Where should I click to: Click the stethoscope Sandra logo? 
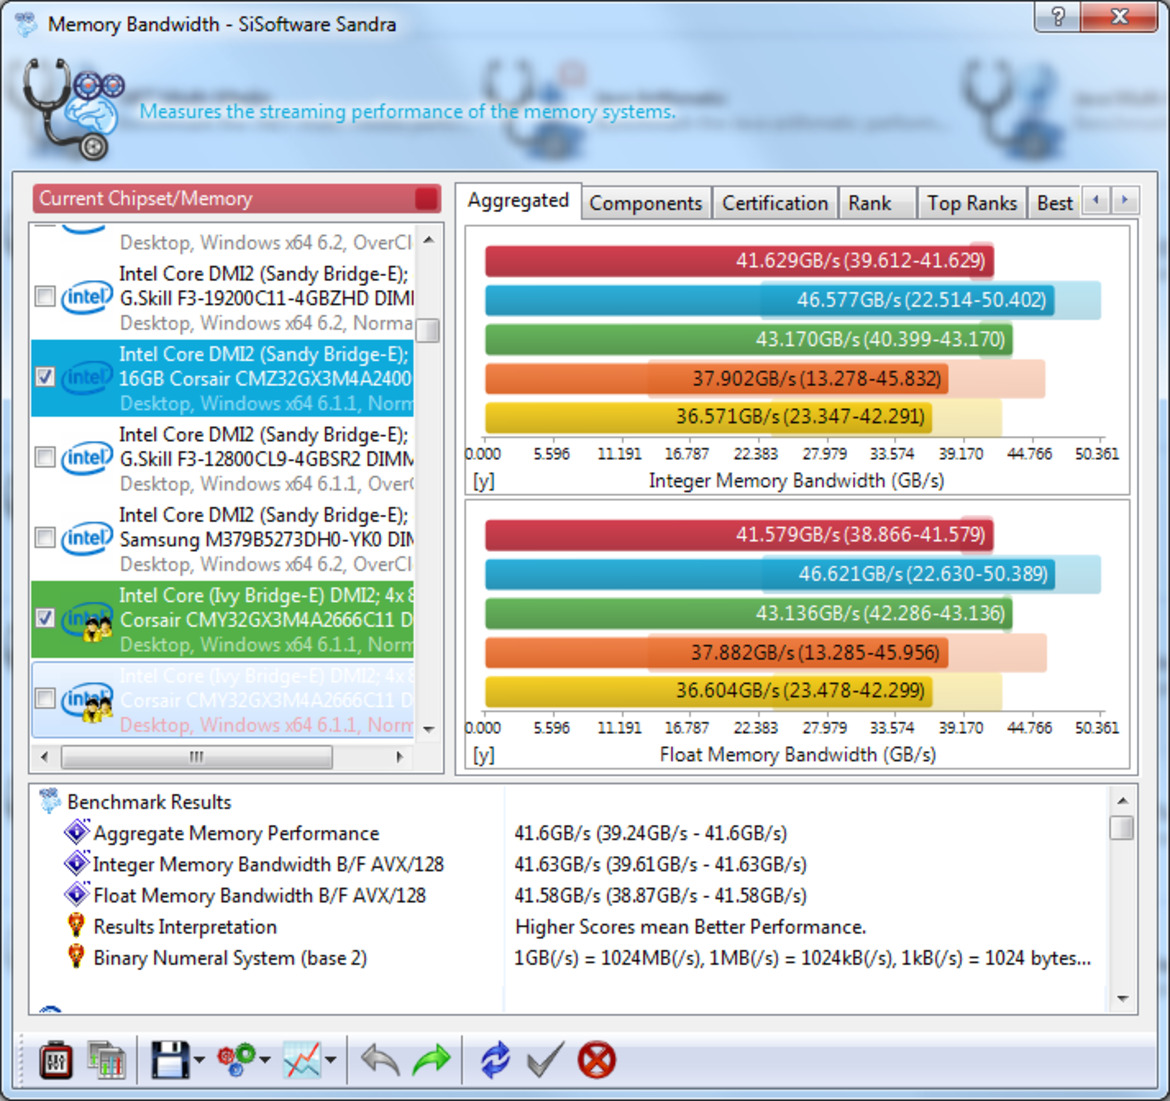click(x=71, y=108)
